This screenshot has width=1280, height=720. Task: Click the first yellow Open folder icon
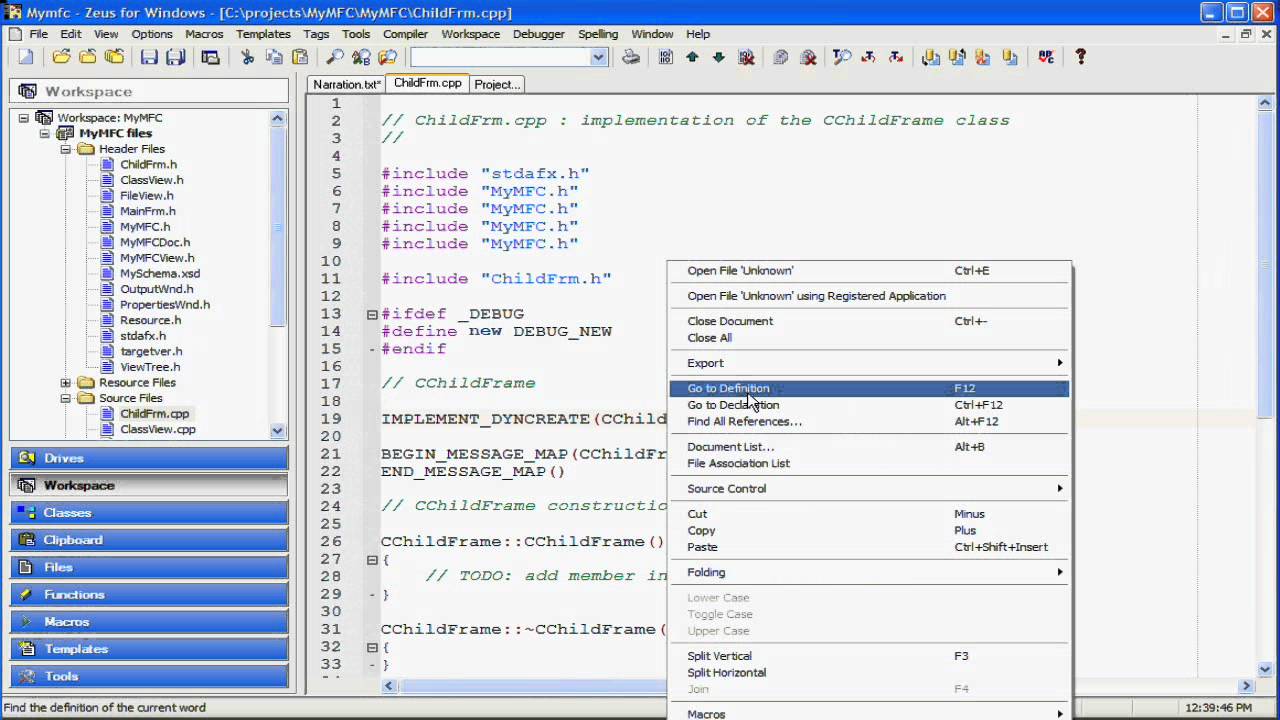(x=61, y=57)
